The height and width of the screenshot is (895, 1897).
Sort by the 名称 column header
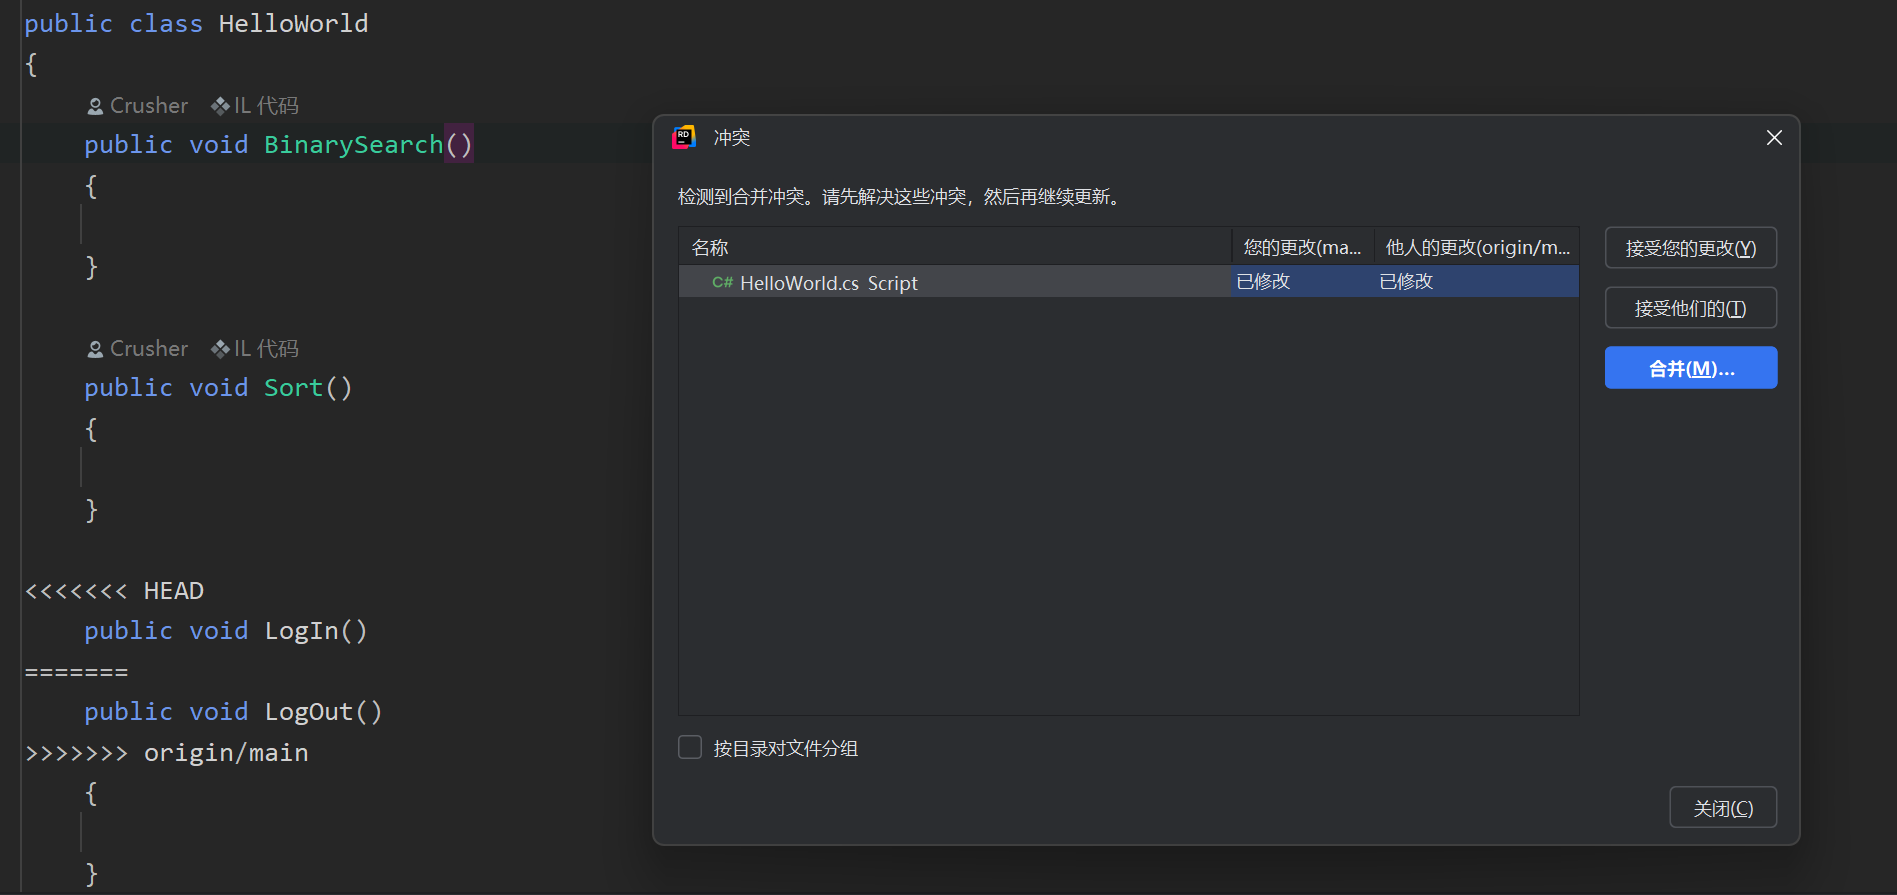pyautogui.click(x=710, y=247)
